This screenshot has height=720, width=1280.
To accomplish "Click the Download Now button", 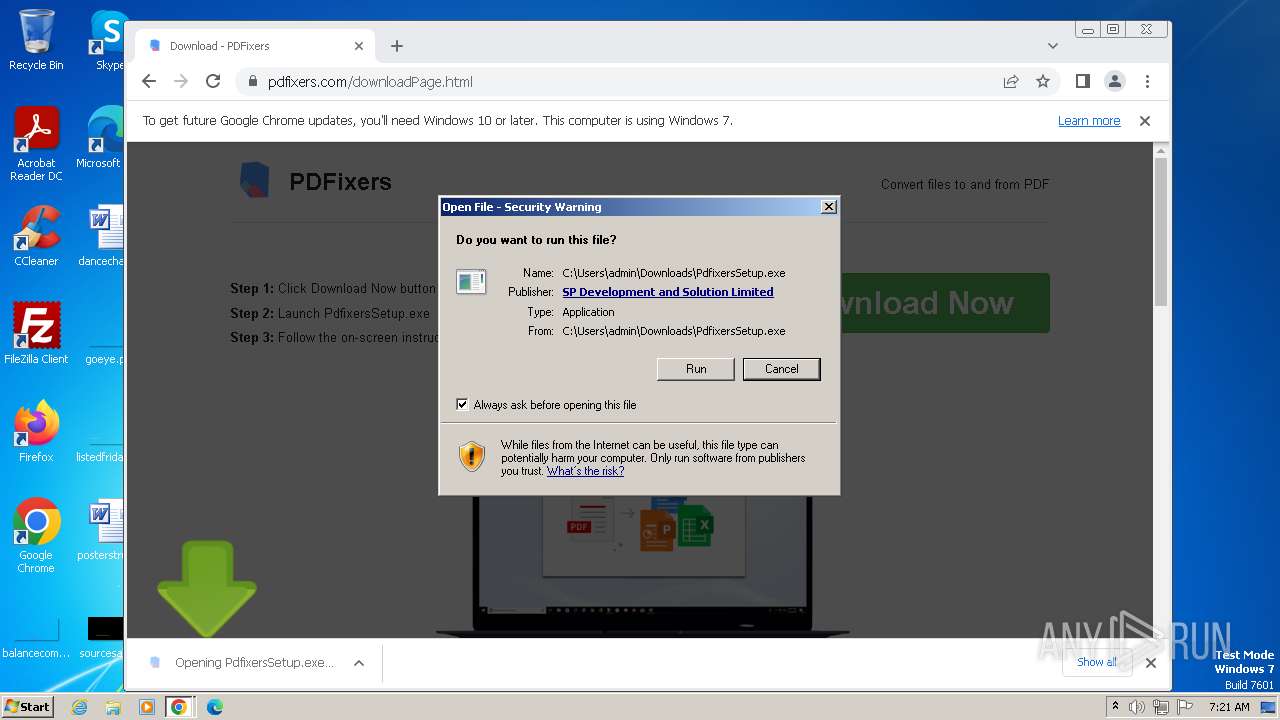I will click(944, 303).
